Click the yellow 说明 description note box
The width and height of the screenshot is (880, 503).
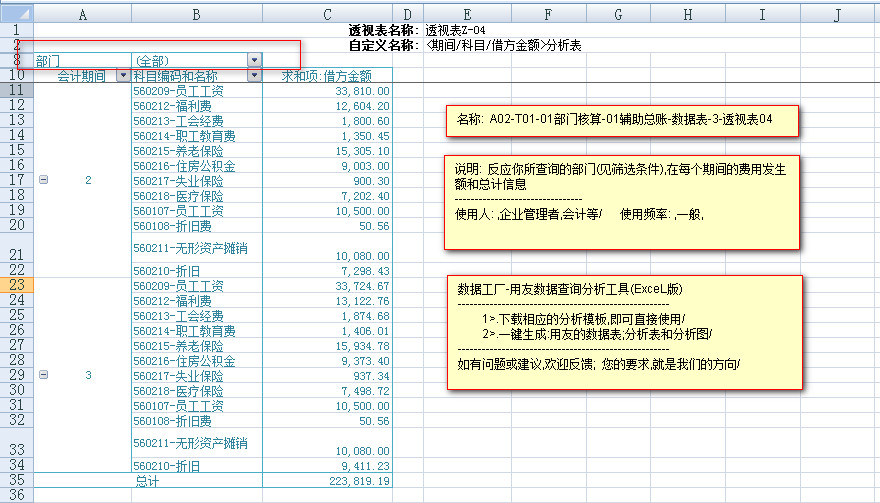(623, 200)
